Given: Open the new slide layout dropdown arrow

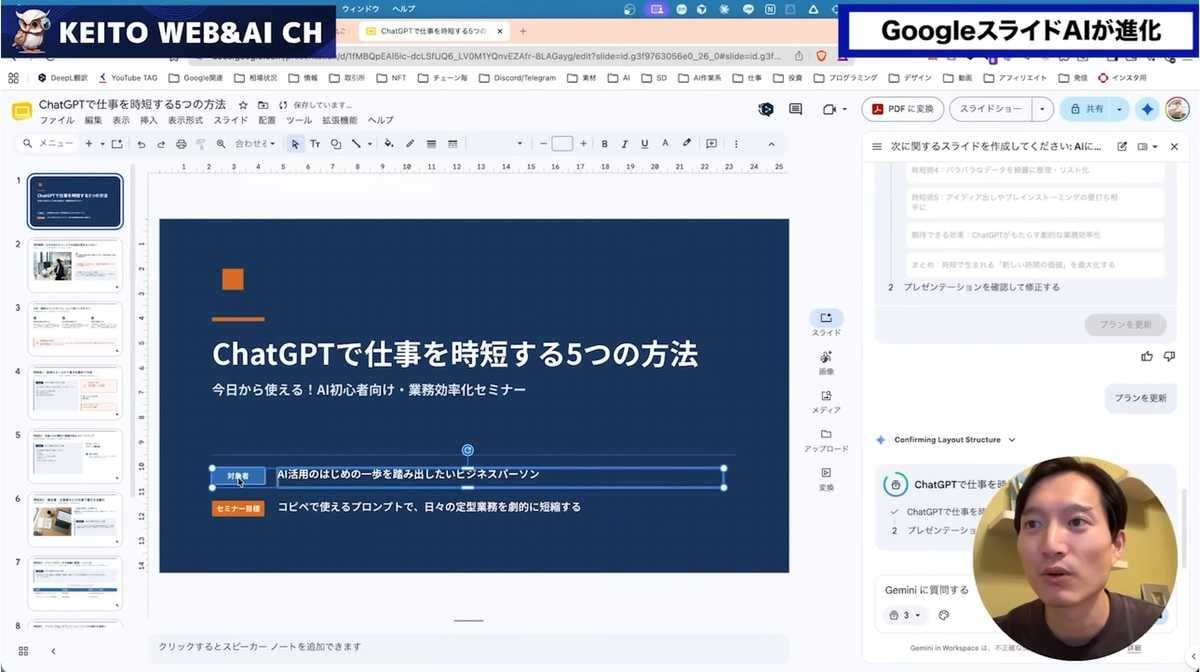Looking at the screenshot, I should (x=102, y=144).
